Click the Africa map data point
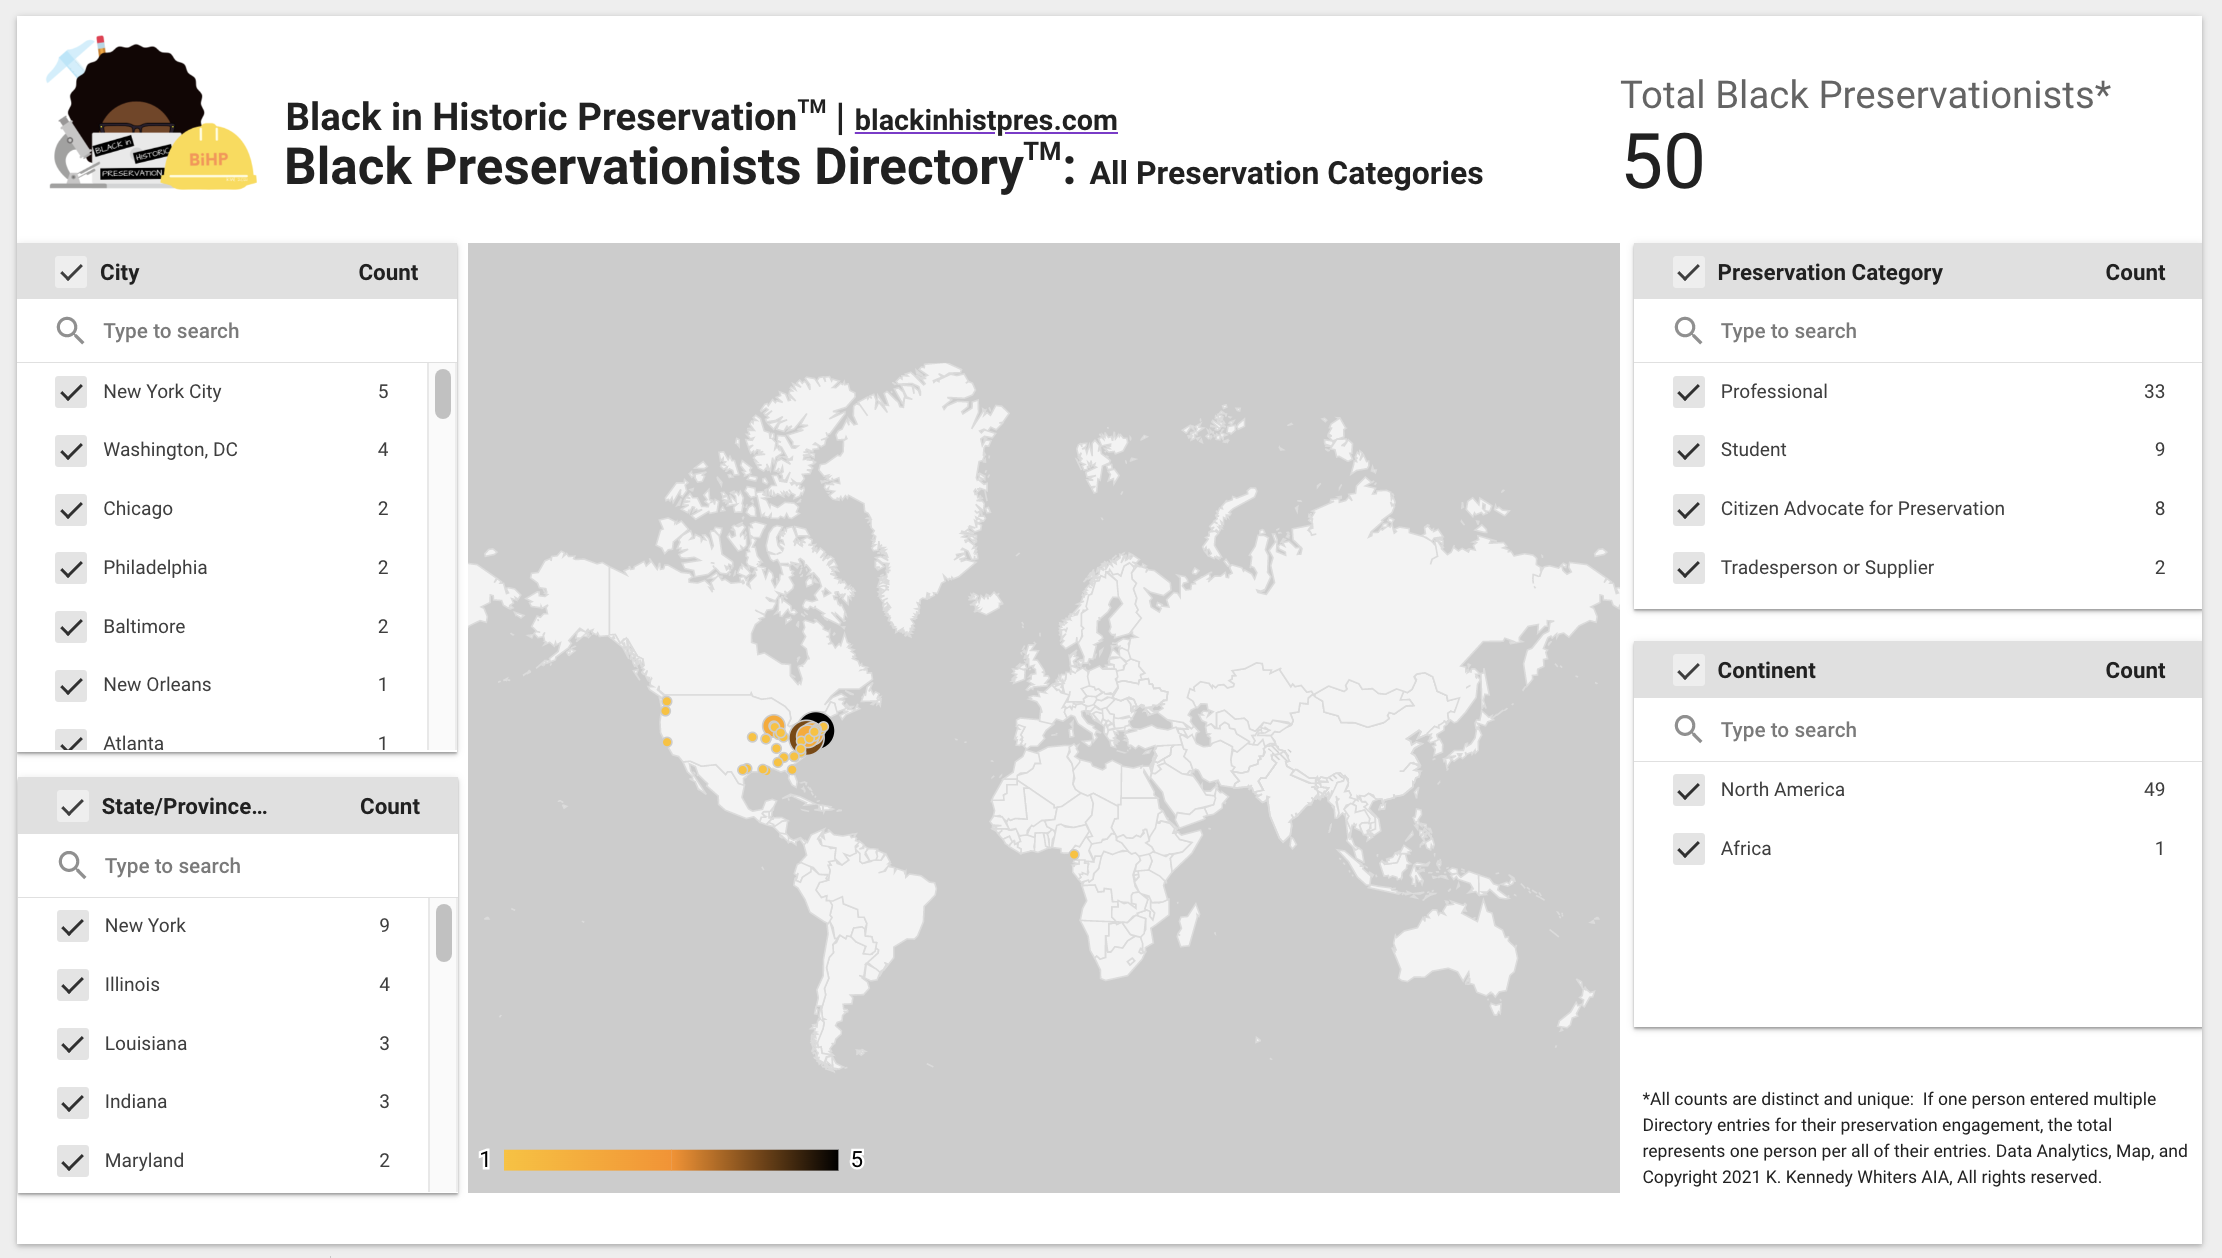This screenshot has width=2222, height=1258. (x=1074, y=854)
